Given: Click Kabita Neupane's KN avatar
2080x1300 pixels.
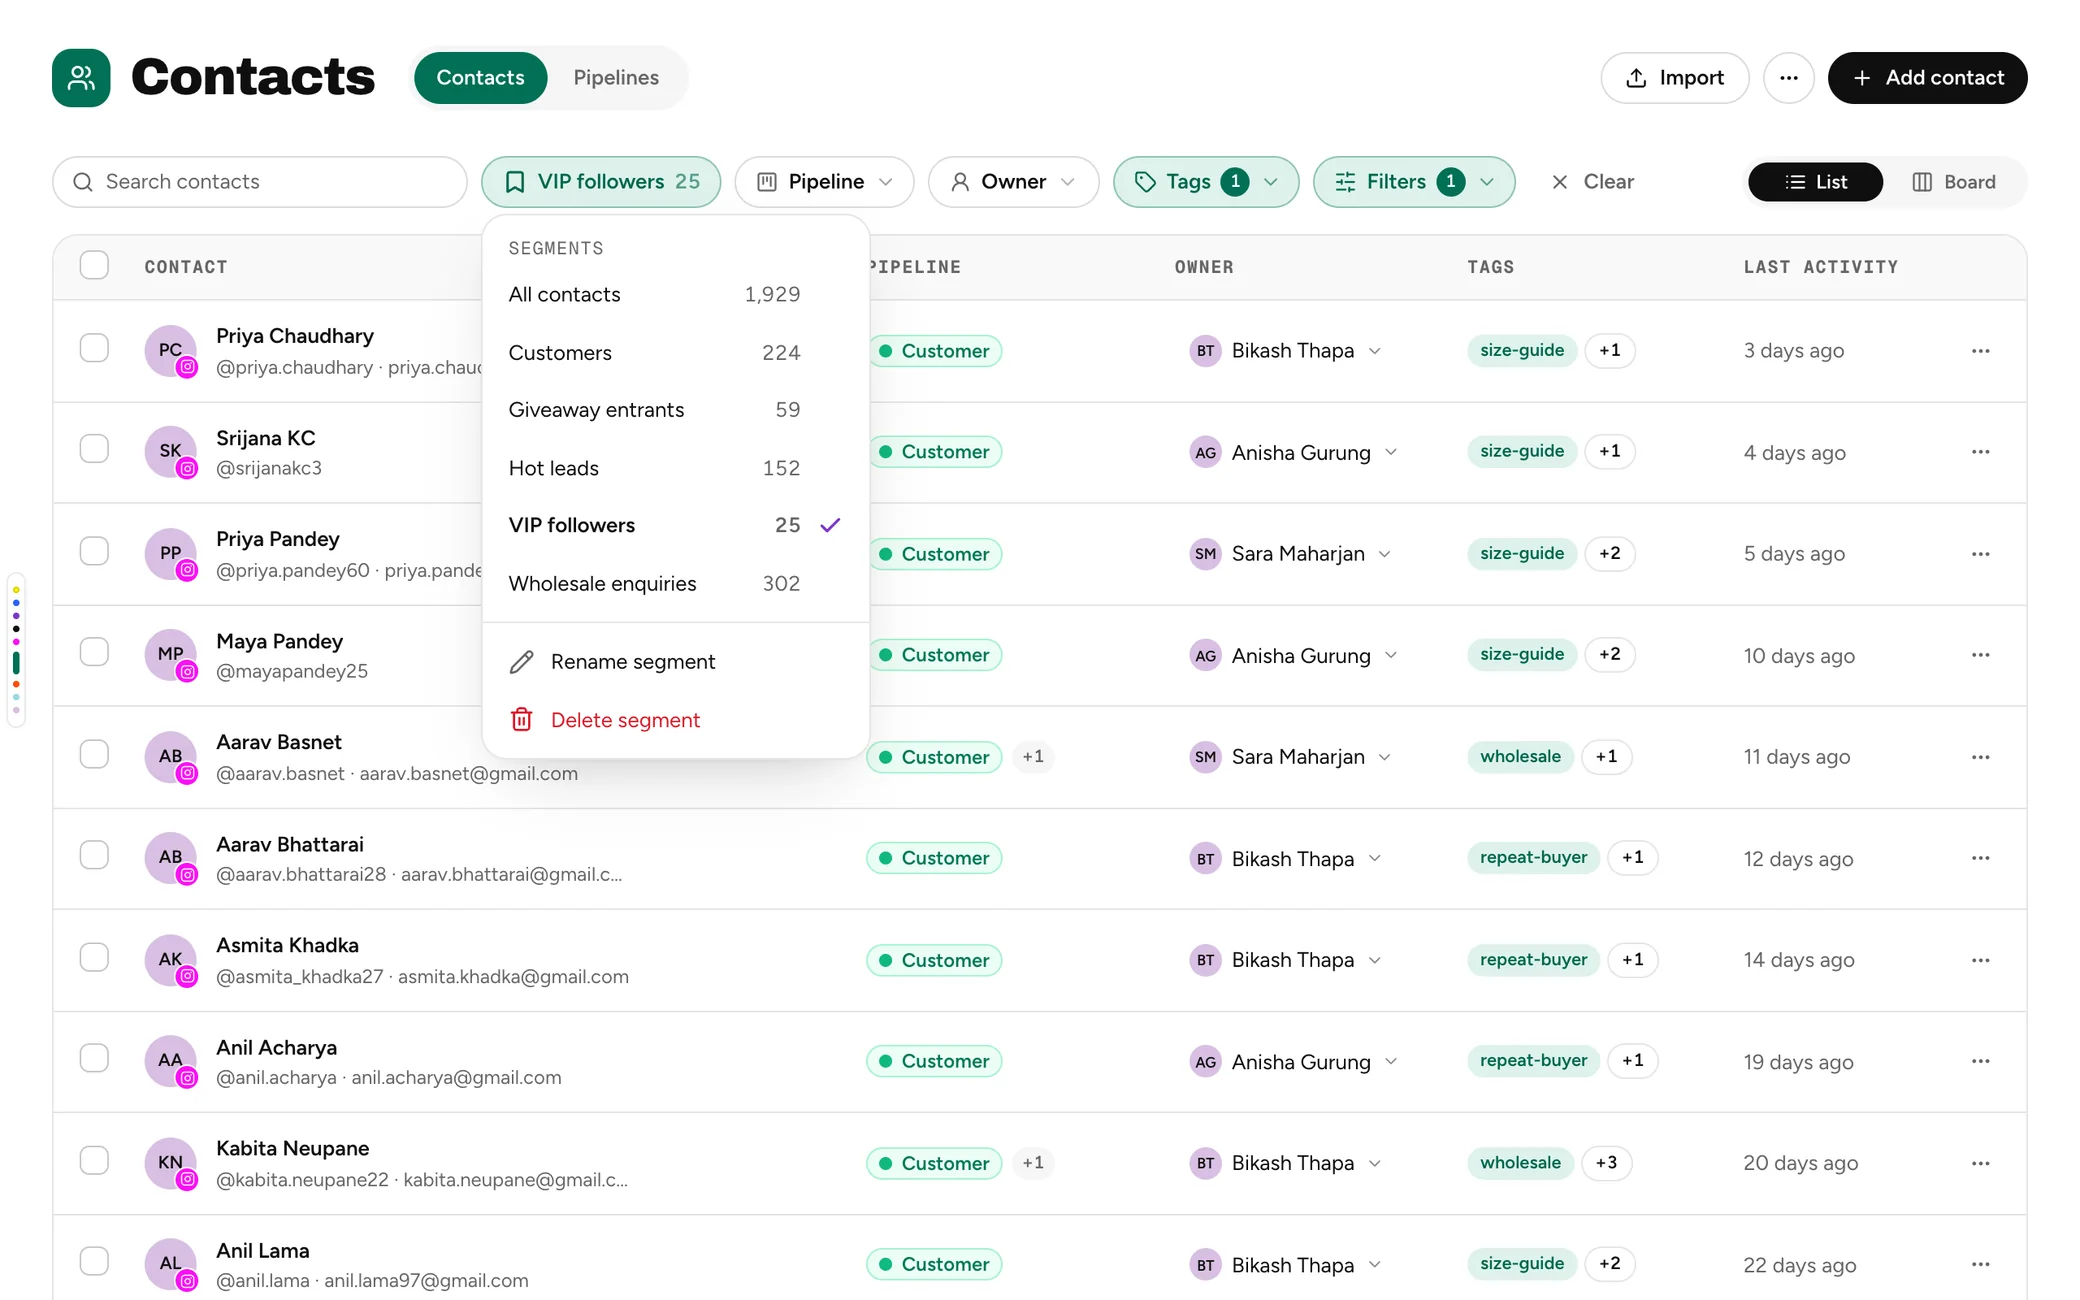Looking at the screenshot, I should click(170, 1163).
